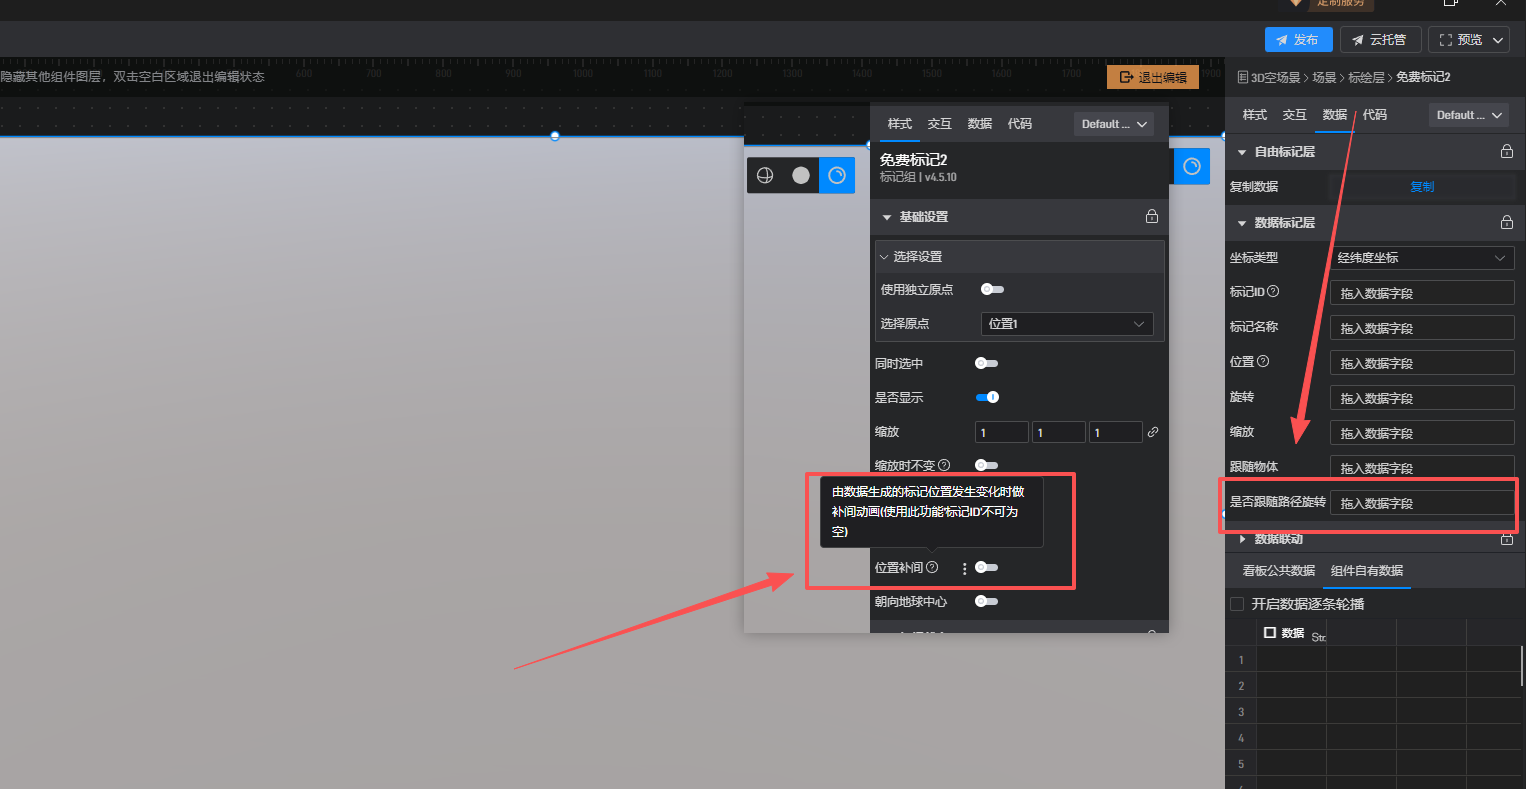
Task: Open the 选择原点 dropdown showing 位置1
Action: point(1066,324)
